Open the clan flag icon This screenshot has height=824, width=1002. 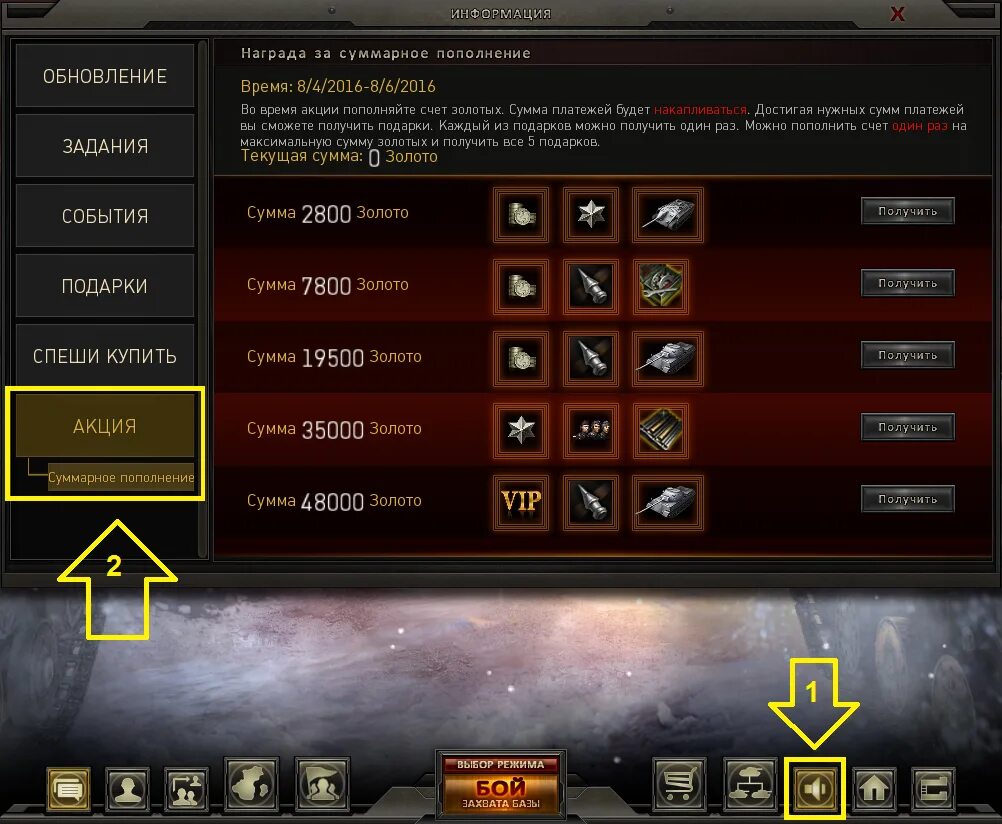[322, 784]
